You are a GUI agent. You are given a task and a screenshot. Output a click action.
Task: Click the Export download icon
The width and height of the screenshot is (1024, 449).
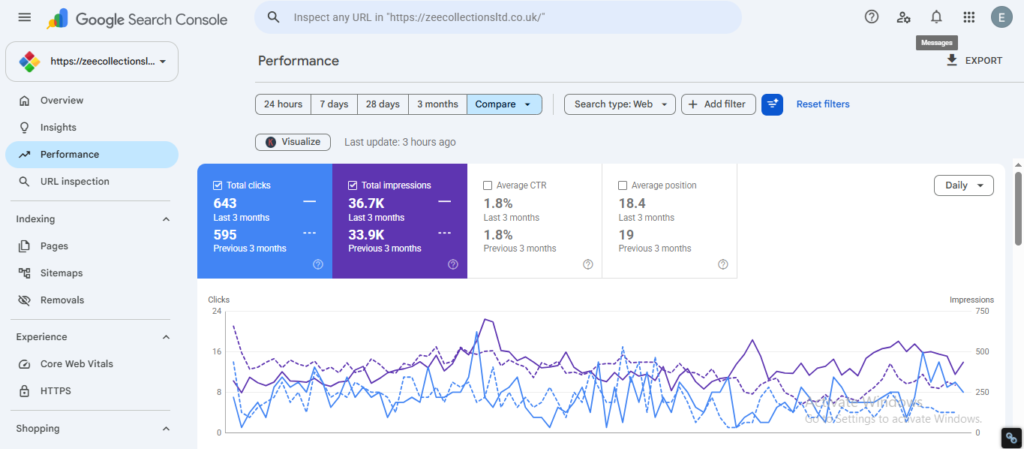point(952,60)
